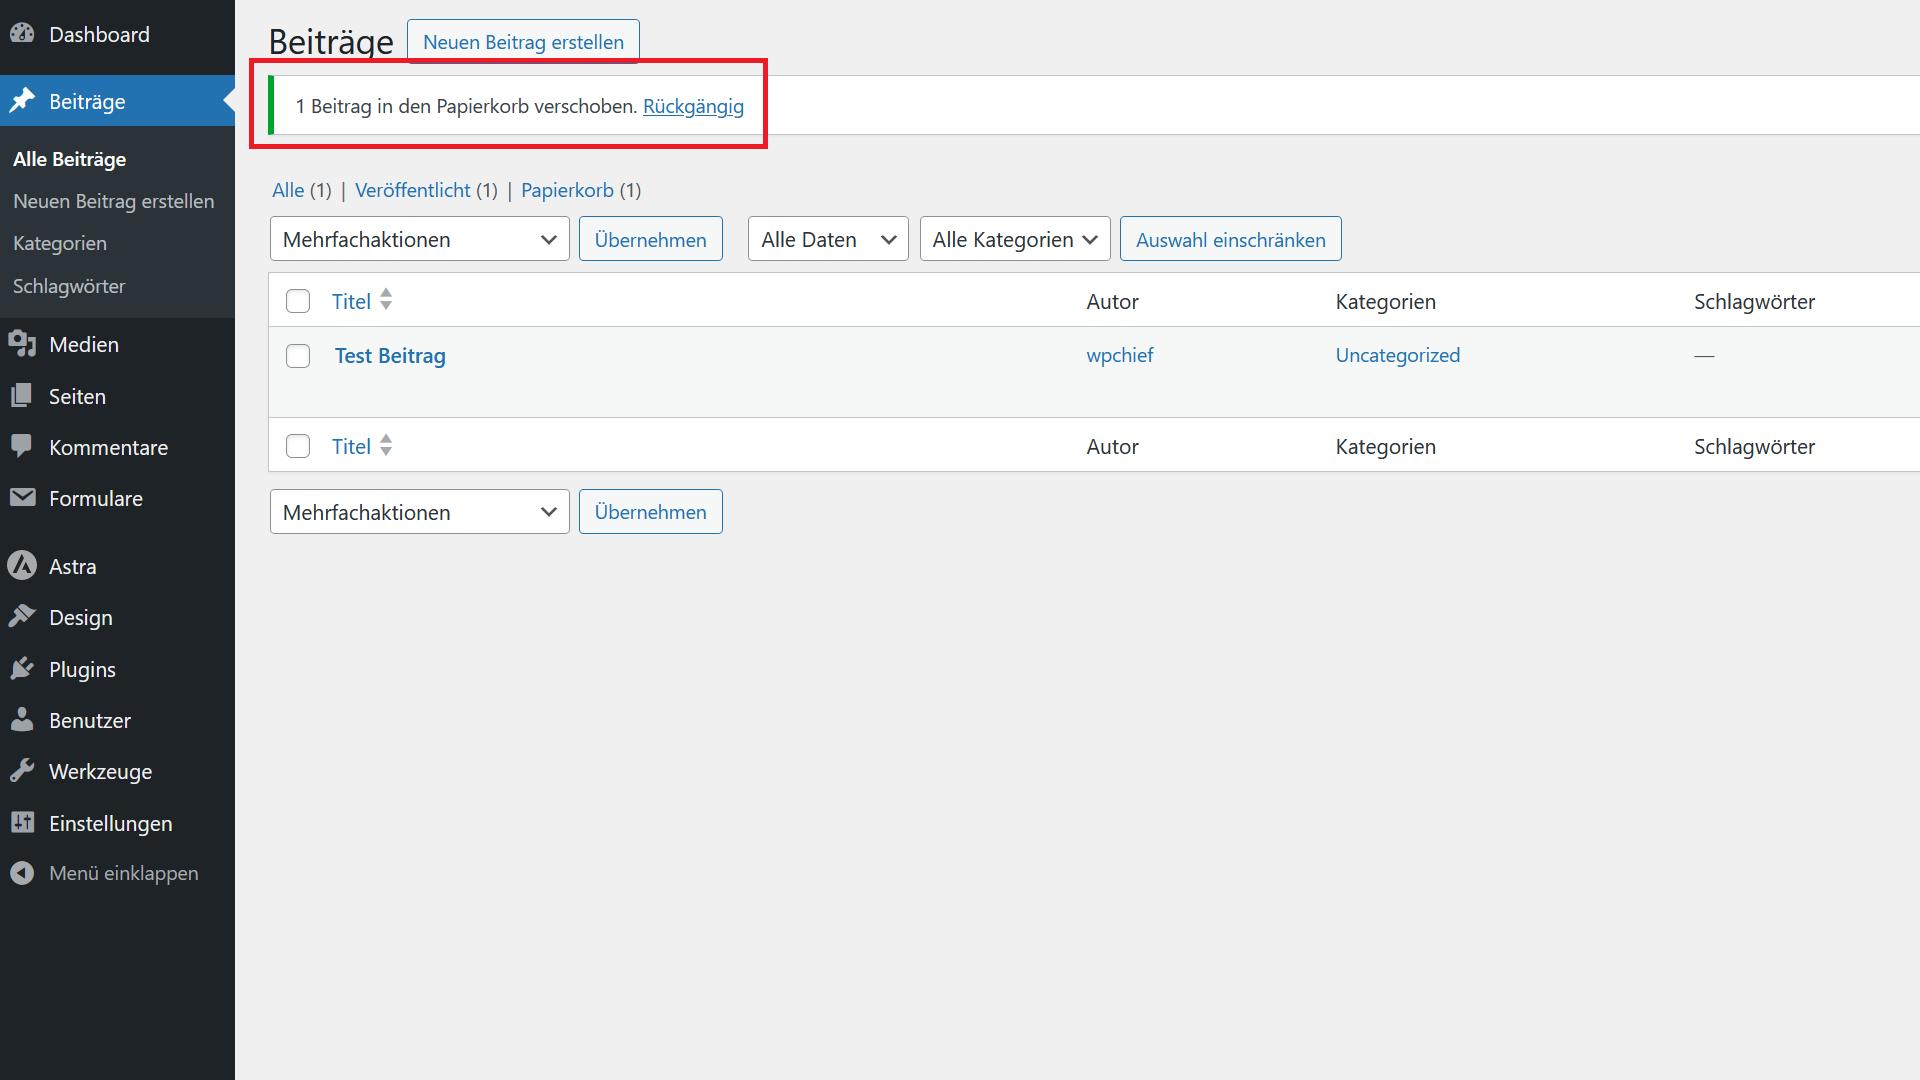1920x1080 pixels.
Task: Open Alle Beiträge submenu item
Action: pos(69,159)
